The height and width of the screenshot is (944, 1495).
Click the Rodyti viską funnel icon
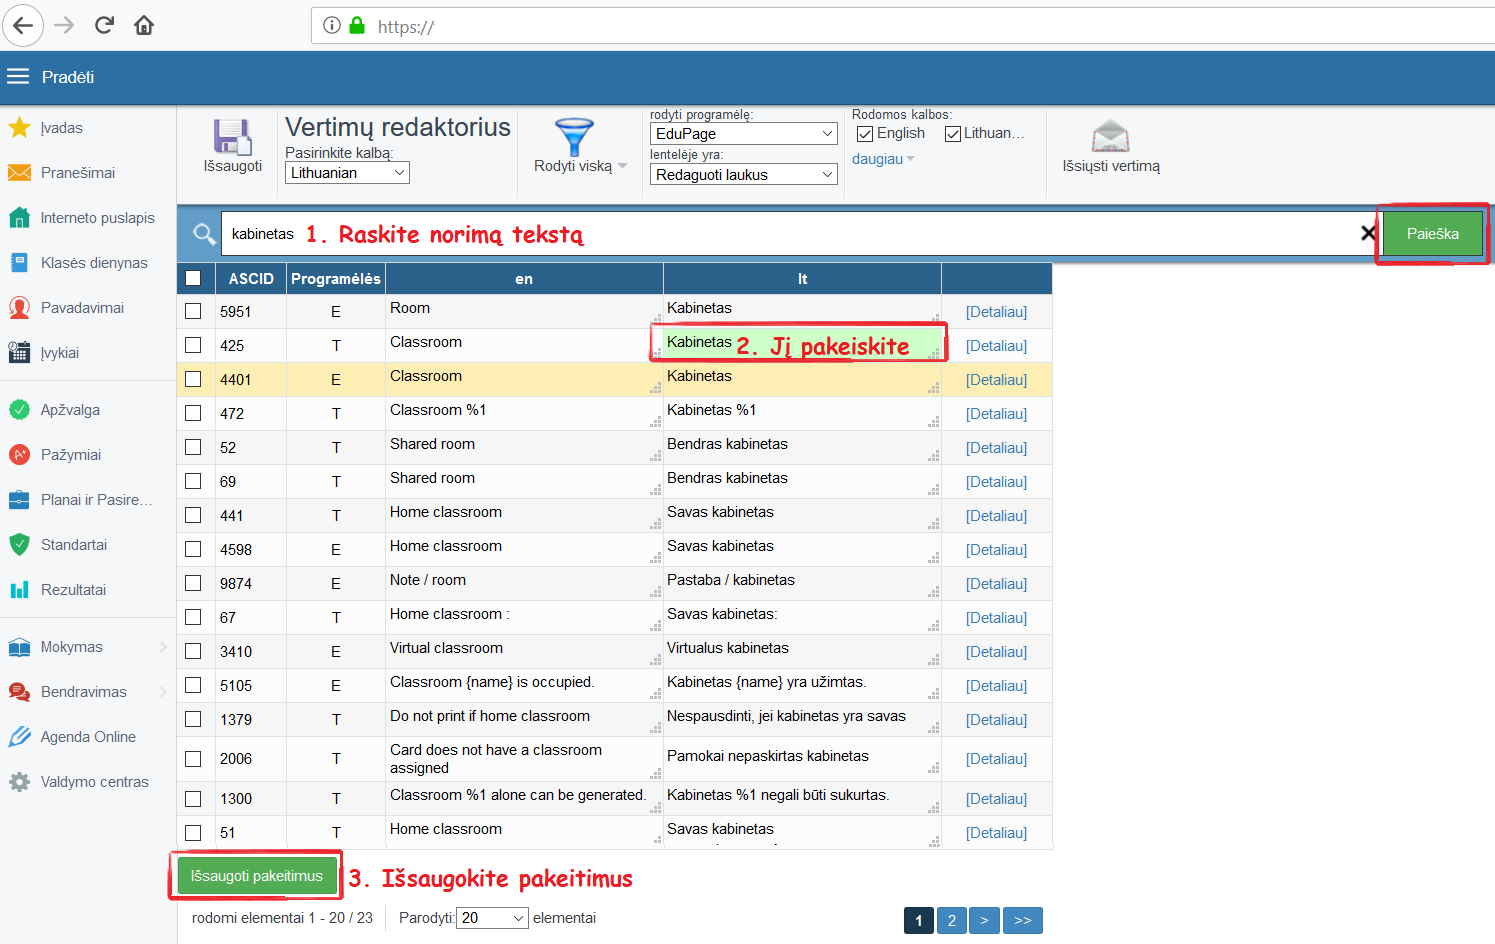click(574, 137)
